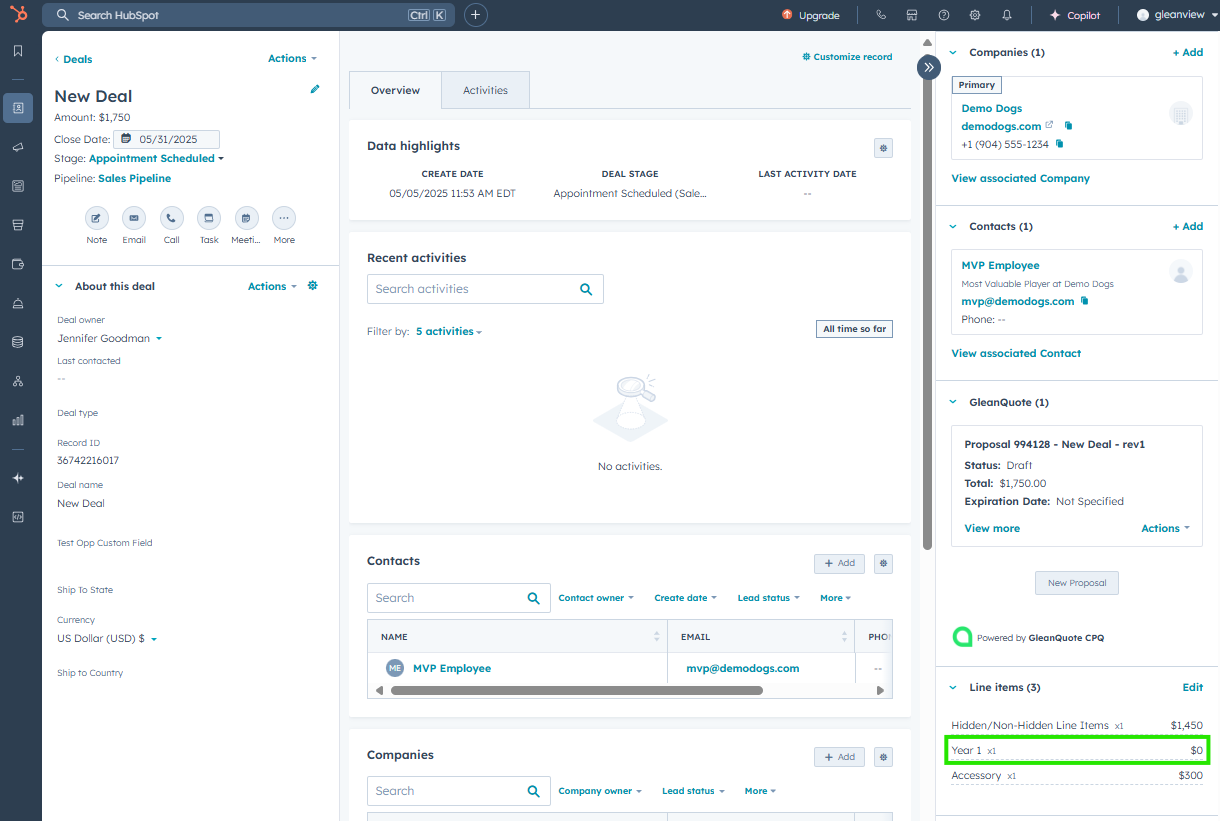
Task: Open the bar chart Reporting icon in left navigation
Action: click(x=18, y=420)
